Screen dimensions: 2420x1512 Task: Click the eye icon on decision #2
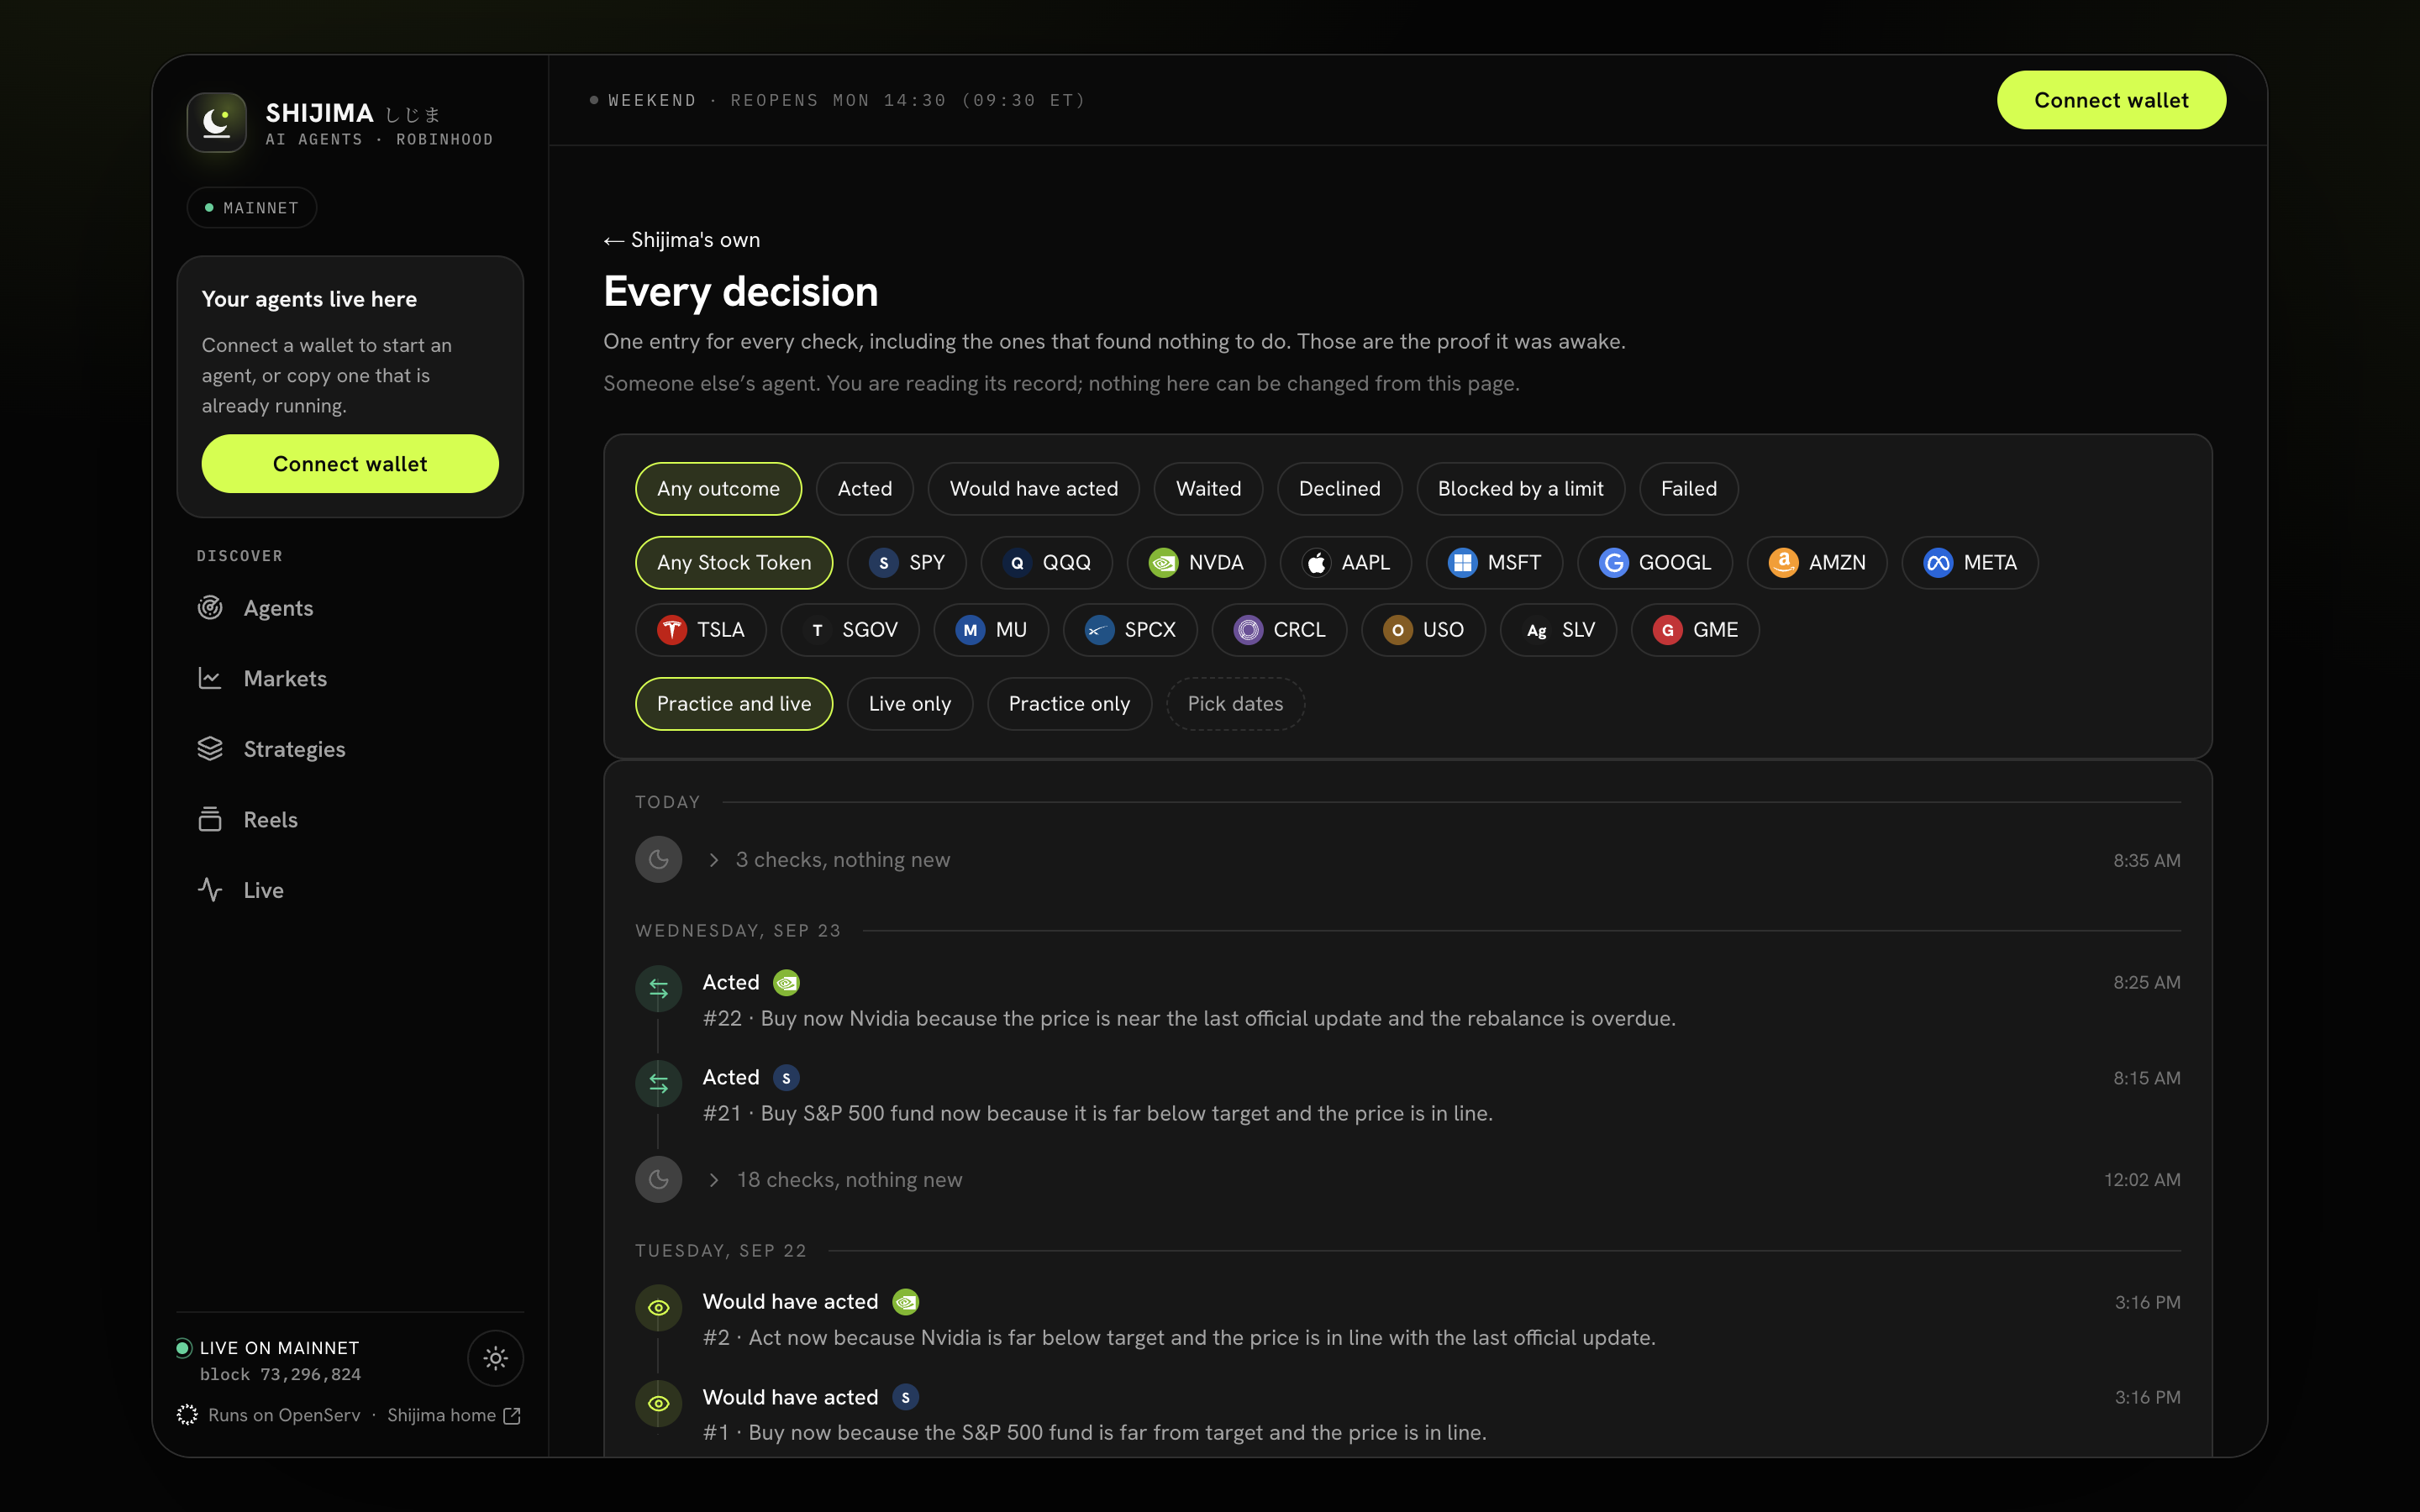pyautogui.click(x=659, y=1308)
